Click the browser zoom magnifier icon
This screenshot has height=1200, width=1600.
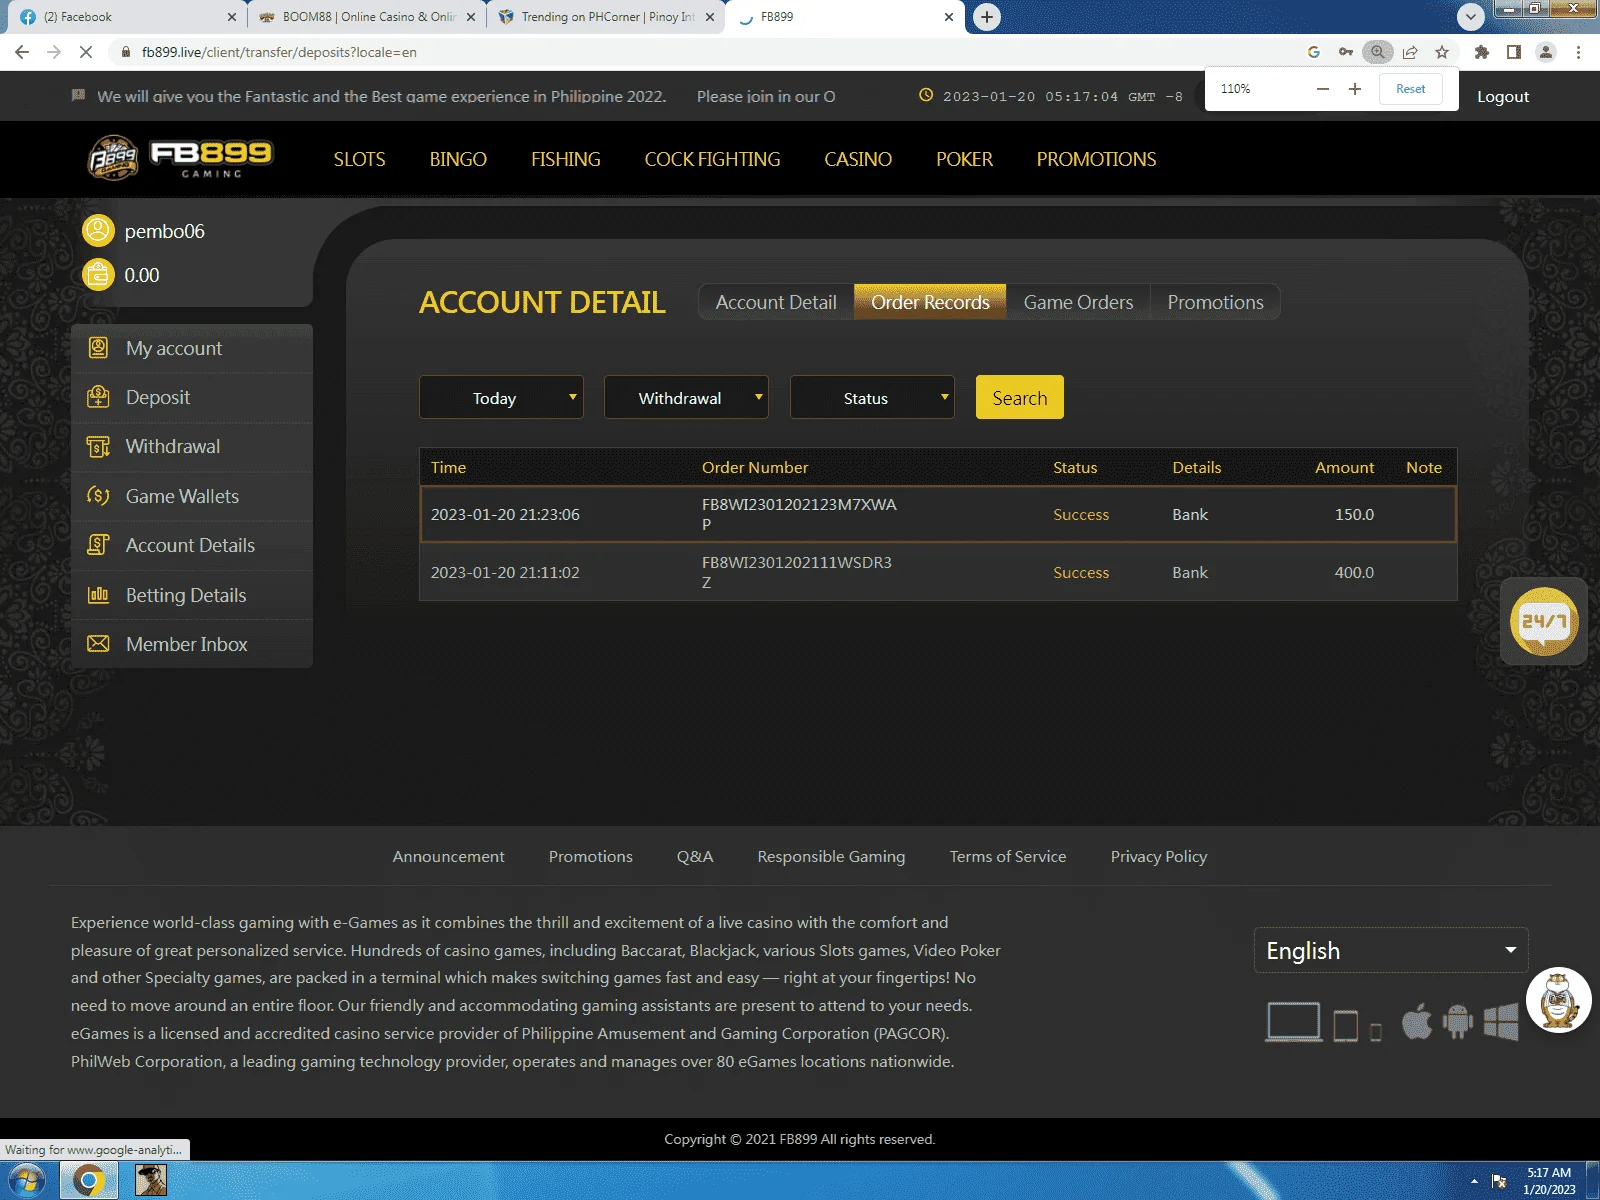(x=1377, y=52)
